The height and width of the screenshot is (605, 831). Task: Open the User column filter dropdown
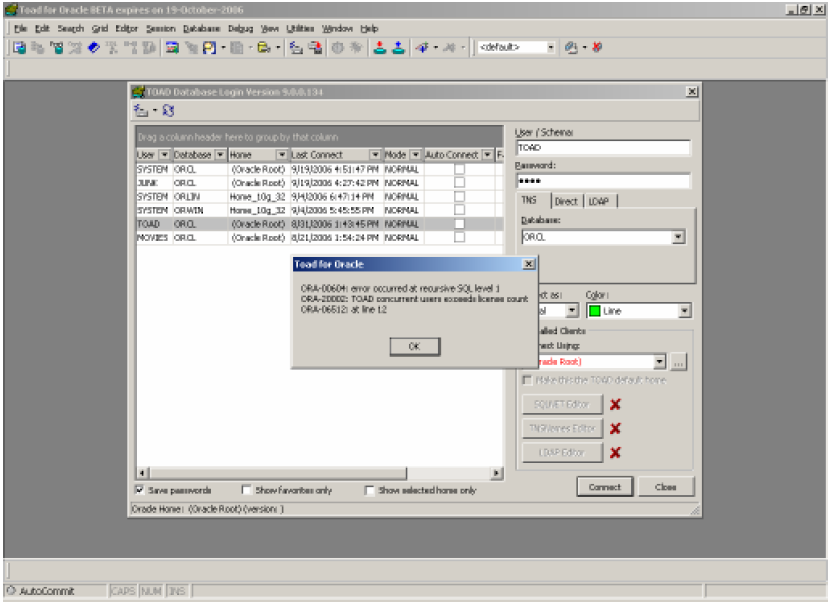click(x=164, y=155)
